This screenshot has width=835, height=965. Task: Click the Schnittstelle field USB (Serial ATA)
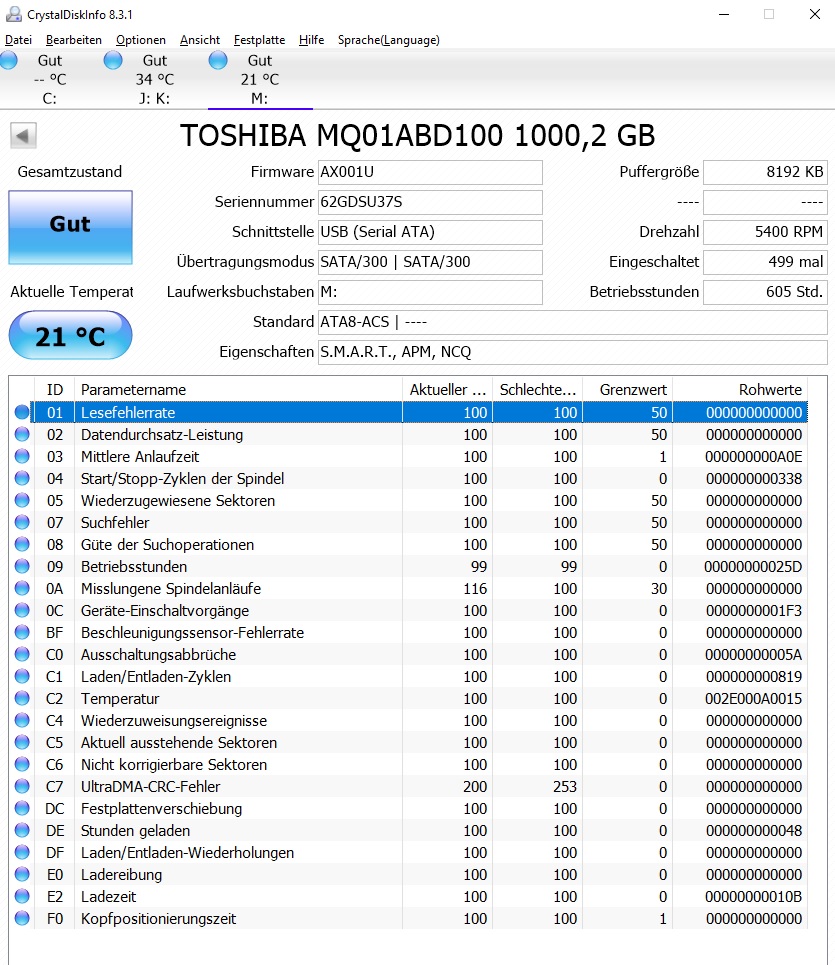point(430,232)
